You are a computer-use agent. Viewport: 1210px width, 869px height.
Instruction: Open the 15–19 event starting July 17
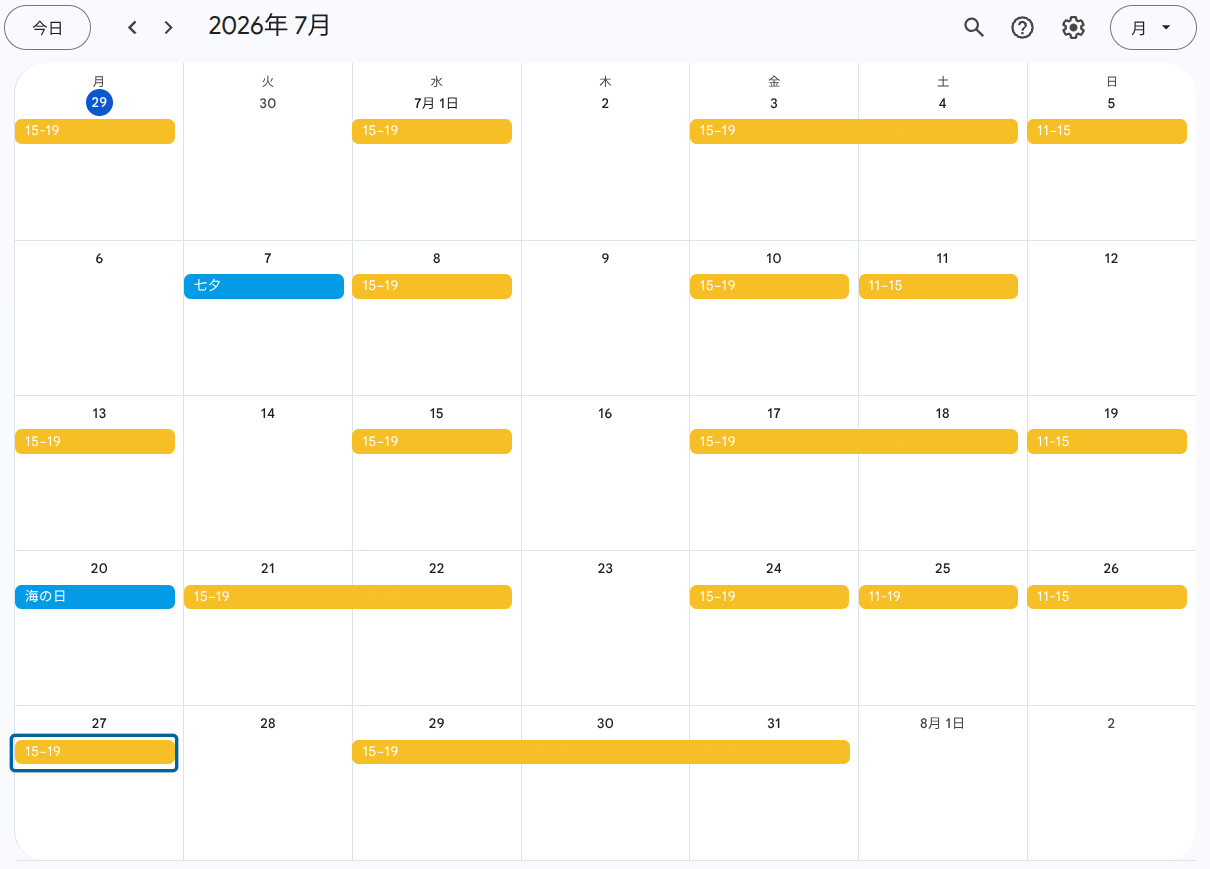tap(854, 441)
